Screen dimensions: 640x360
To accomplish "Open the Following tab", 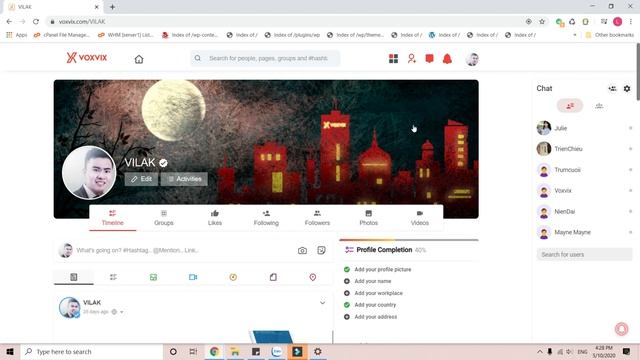I will 266,218.
